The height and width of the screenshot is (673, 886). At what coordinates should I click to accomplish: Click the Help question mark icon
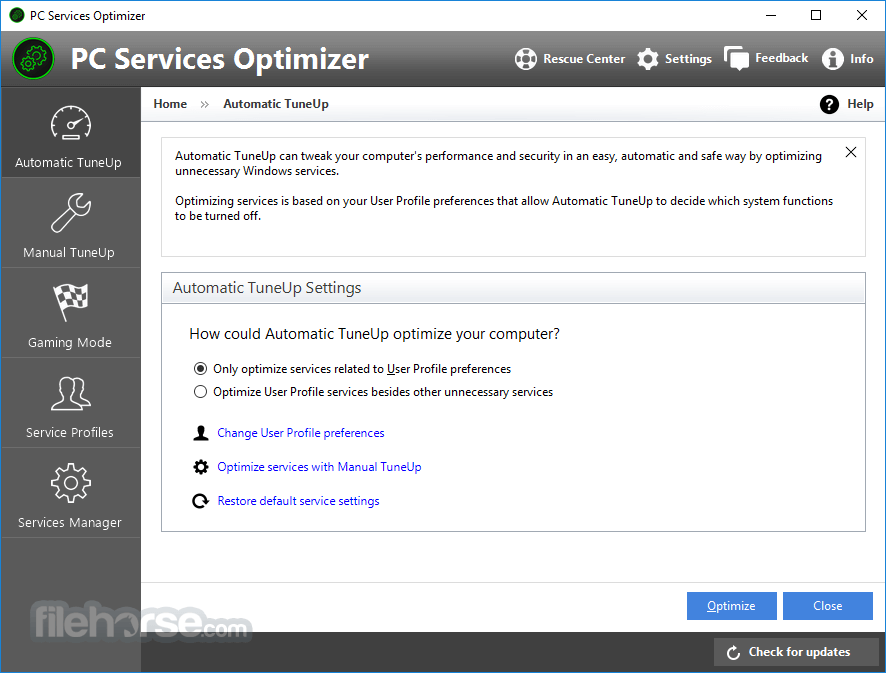829,104
